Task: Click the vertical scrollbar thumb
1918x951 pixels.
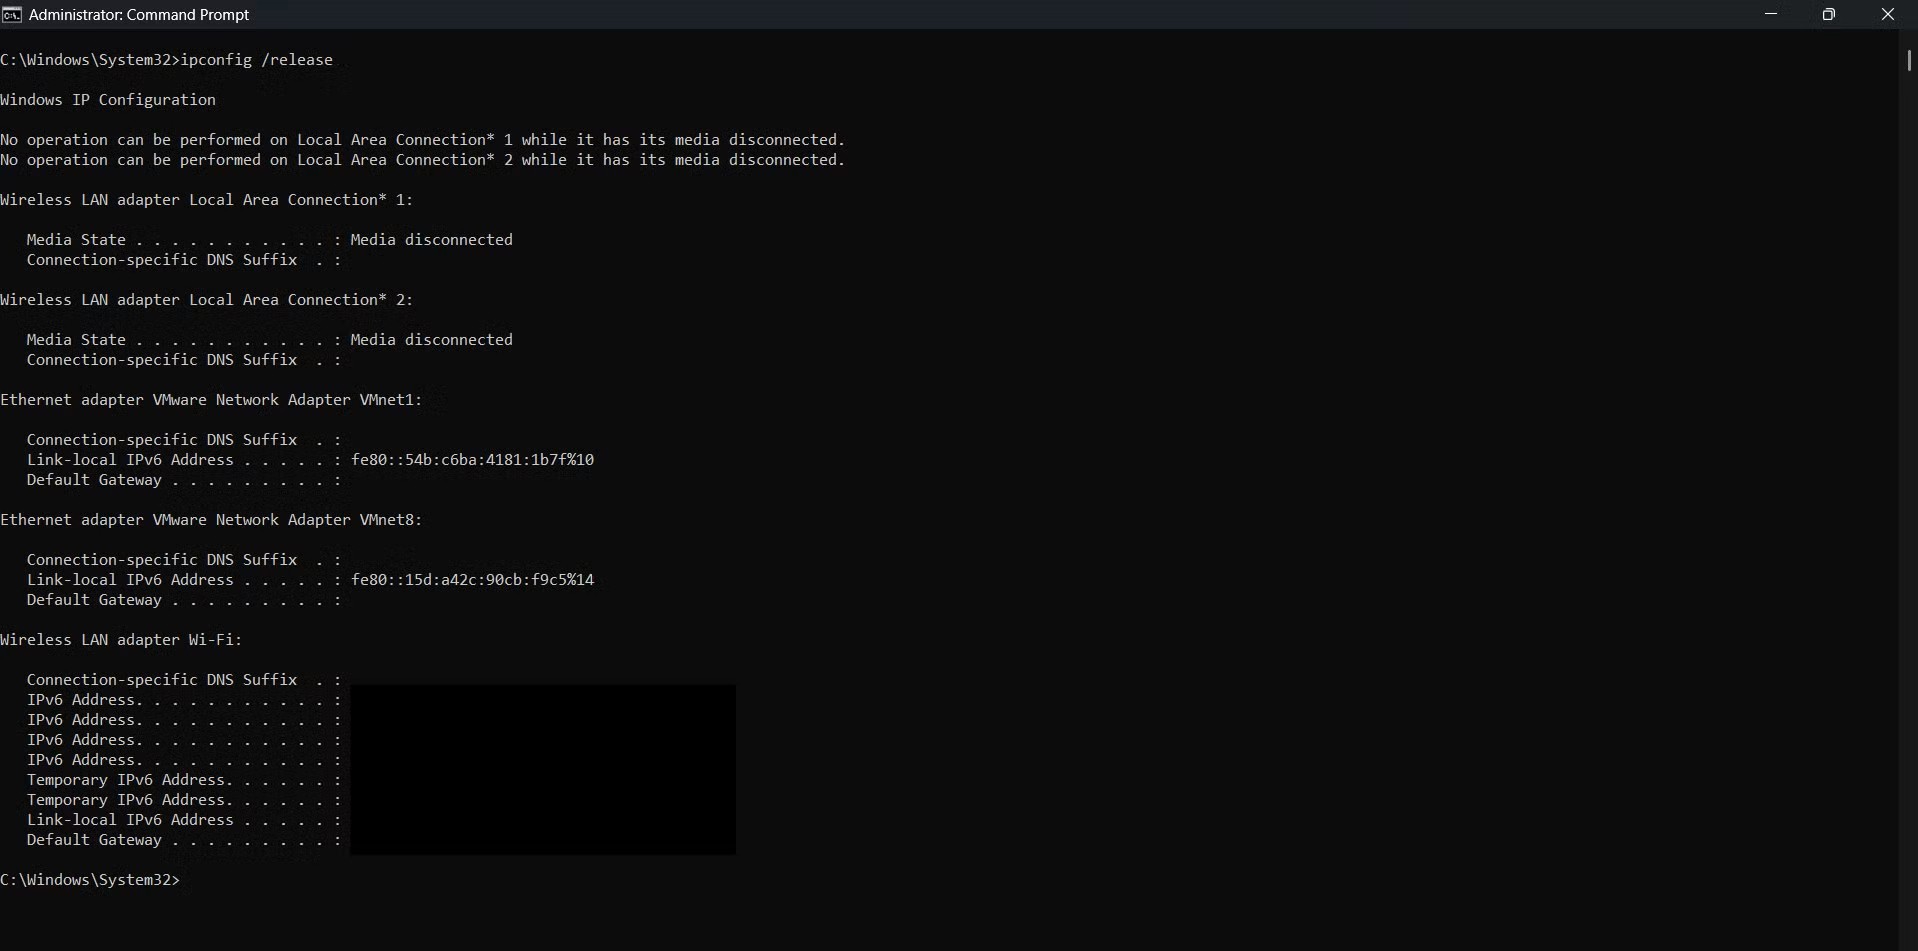Action: (x=1908, y=60)
